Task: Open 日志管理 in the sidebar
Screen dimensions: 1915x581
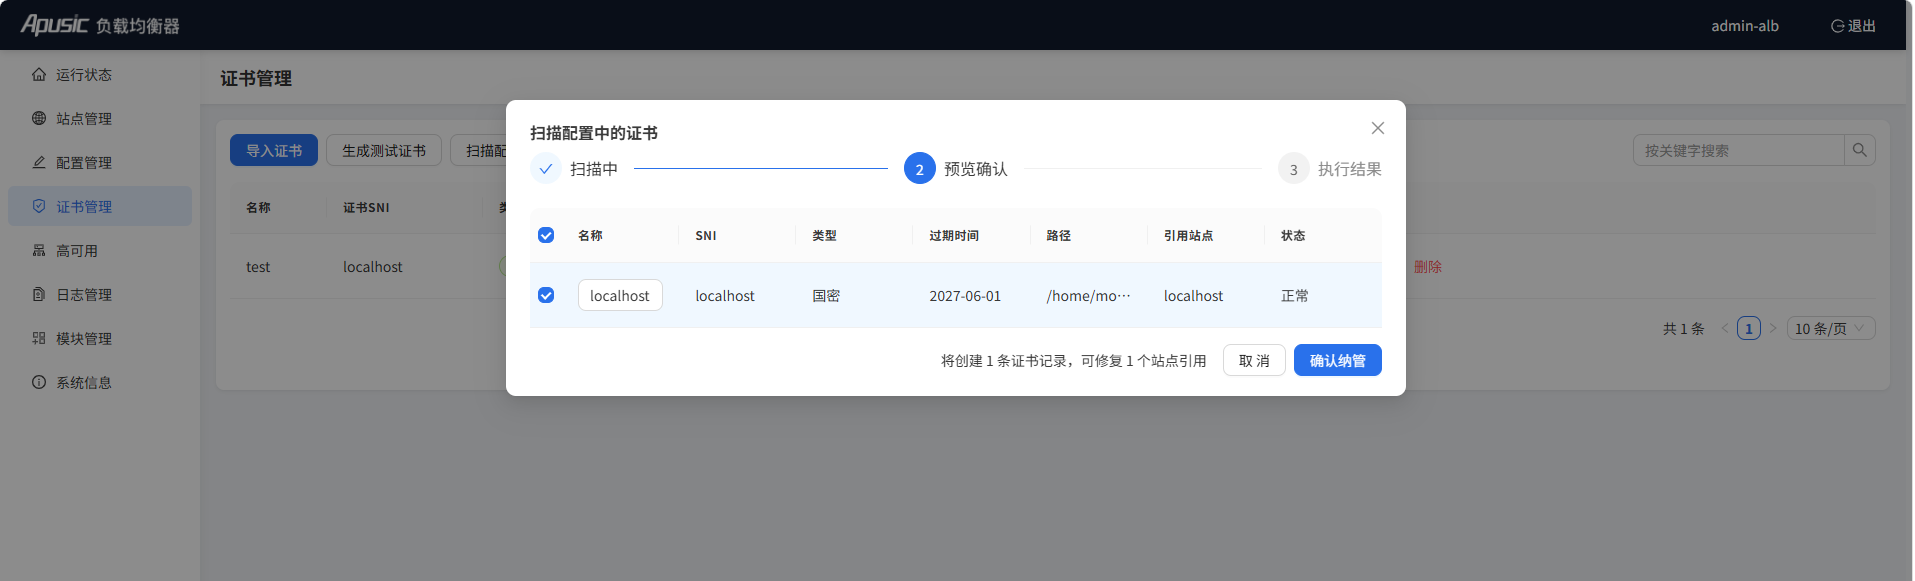Action: pyautogui.click(x=100, y=295)
